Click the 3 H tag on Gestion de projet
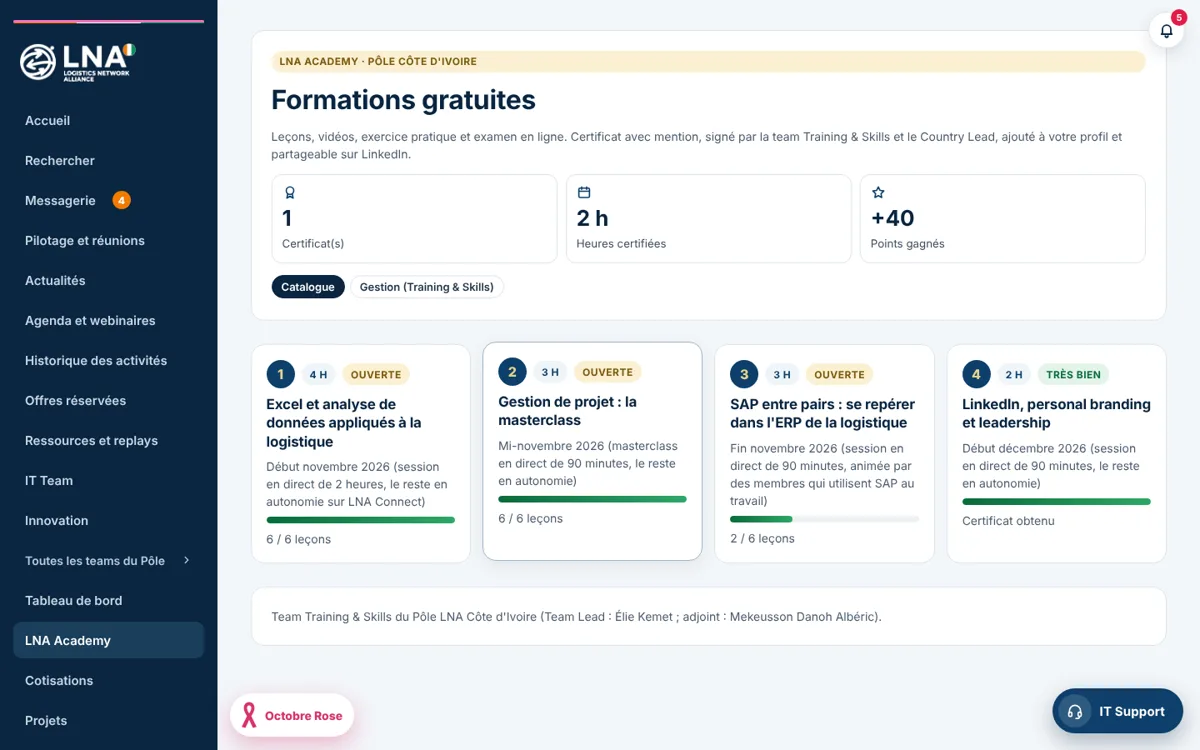Viewport: 1200px width, 750px height. click(550, 372)
